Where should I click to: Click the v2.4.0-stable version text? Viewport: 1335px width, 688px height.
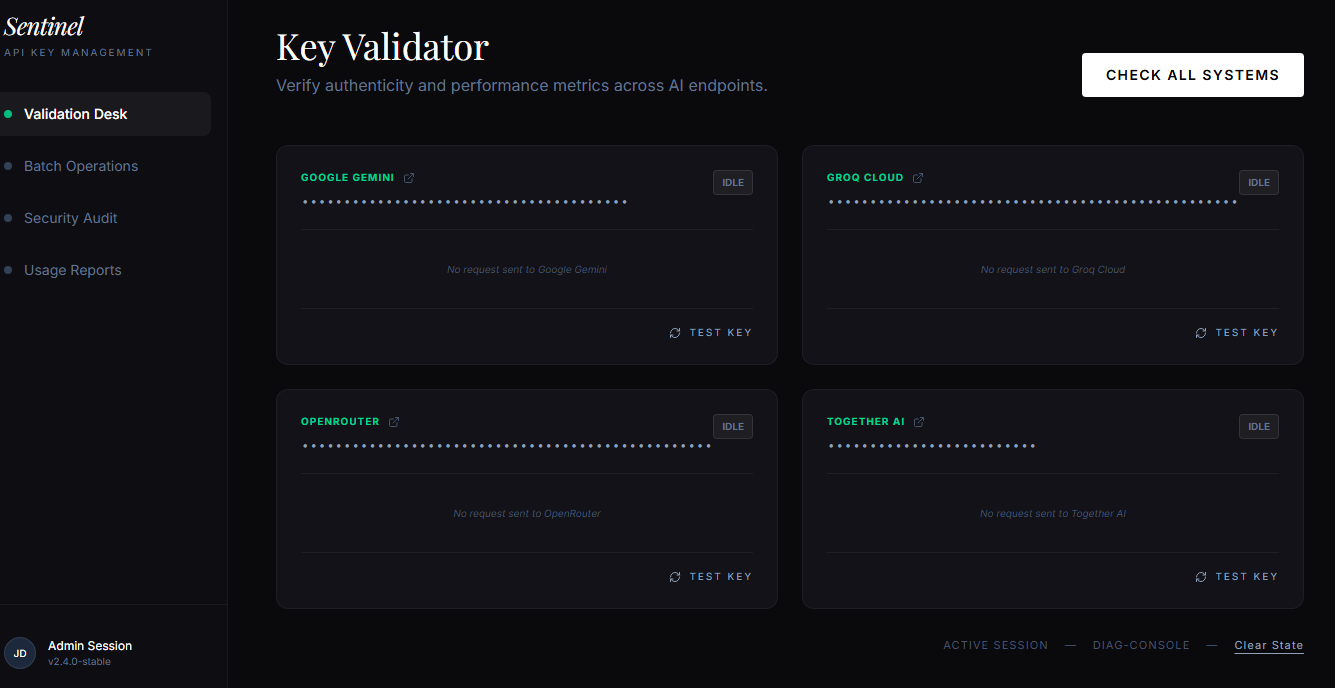80,662
